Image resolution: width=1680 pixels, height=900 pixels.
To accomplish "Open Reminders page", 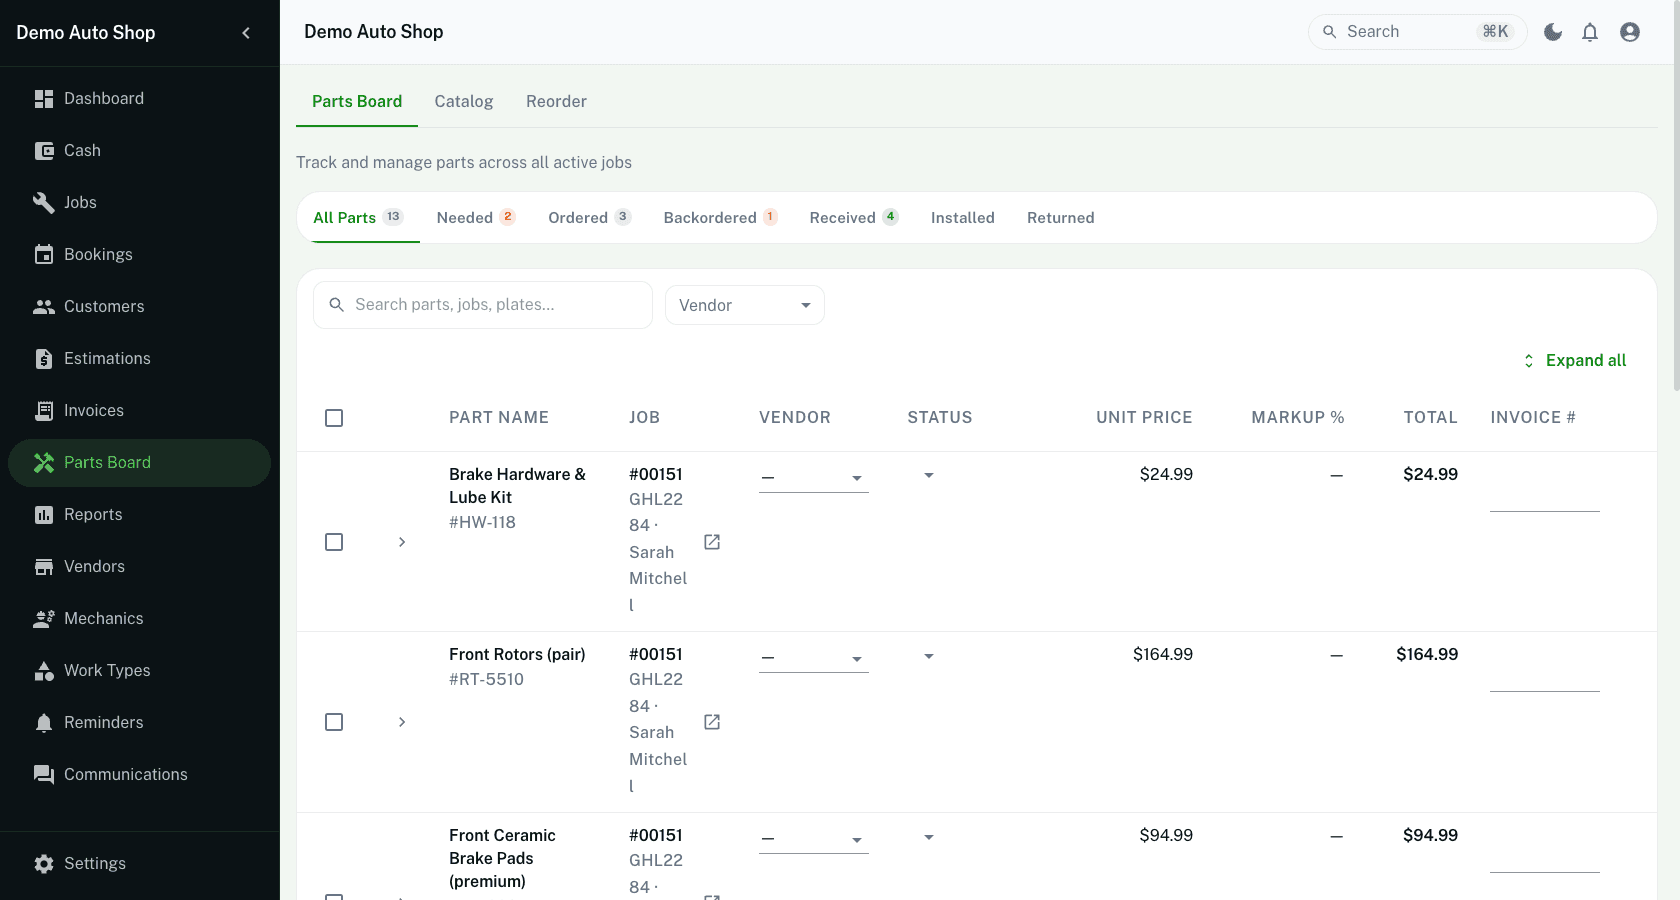I will 139,722.
